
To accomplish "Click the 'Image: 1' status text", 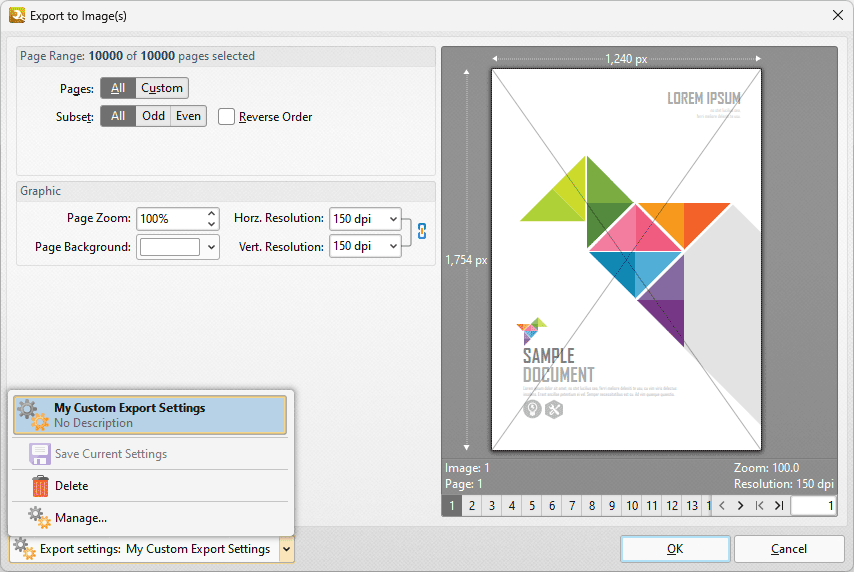I will [x=467, y=468].
